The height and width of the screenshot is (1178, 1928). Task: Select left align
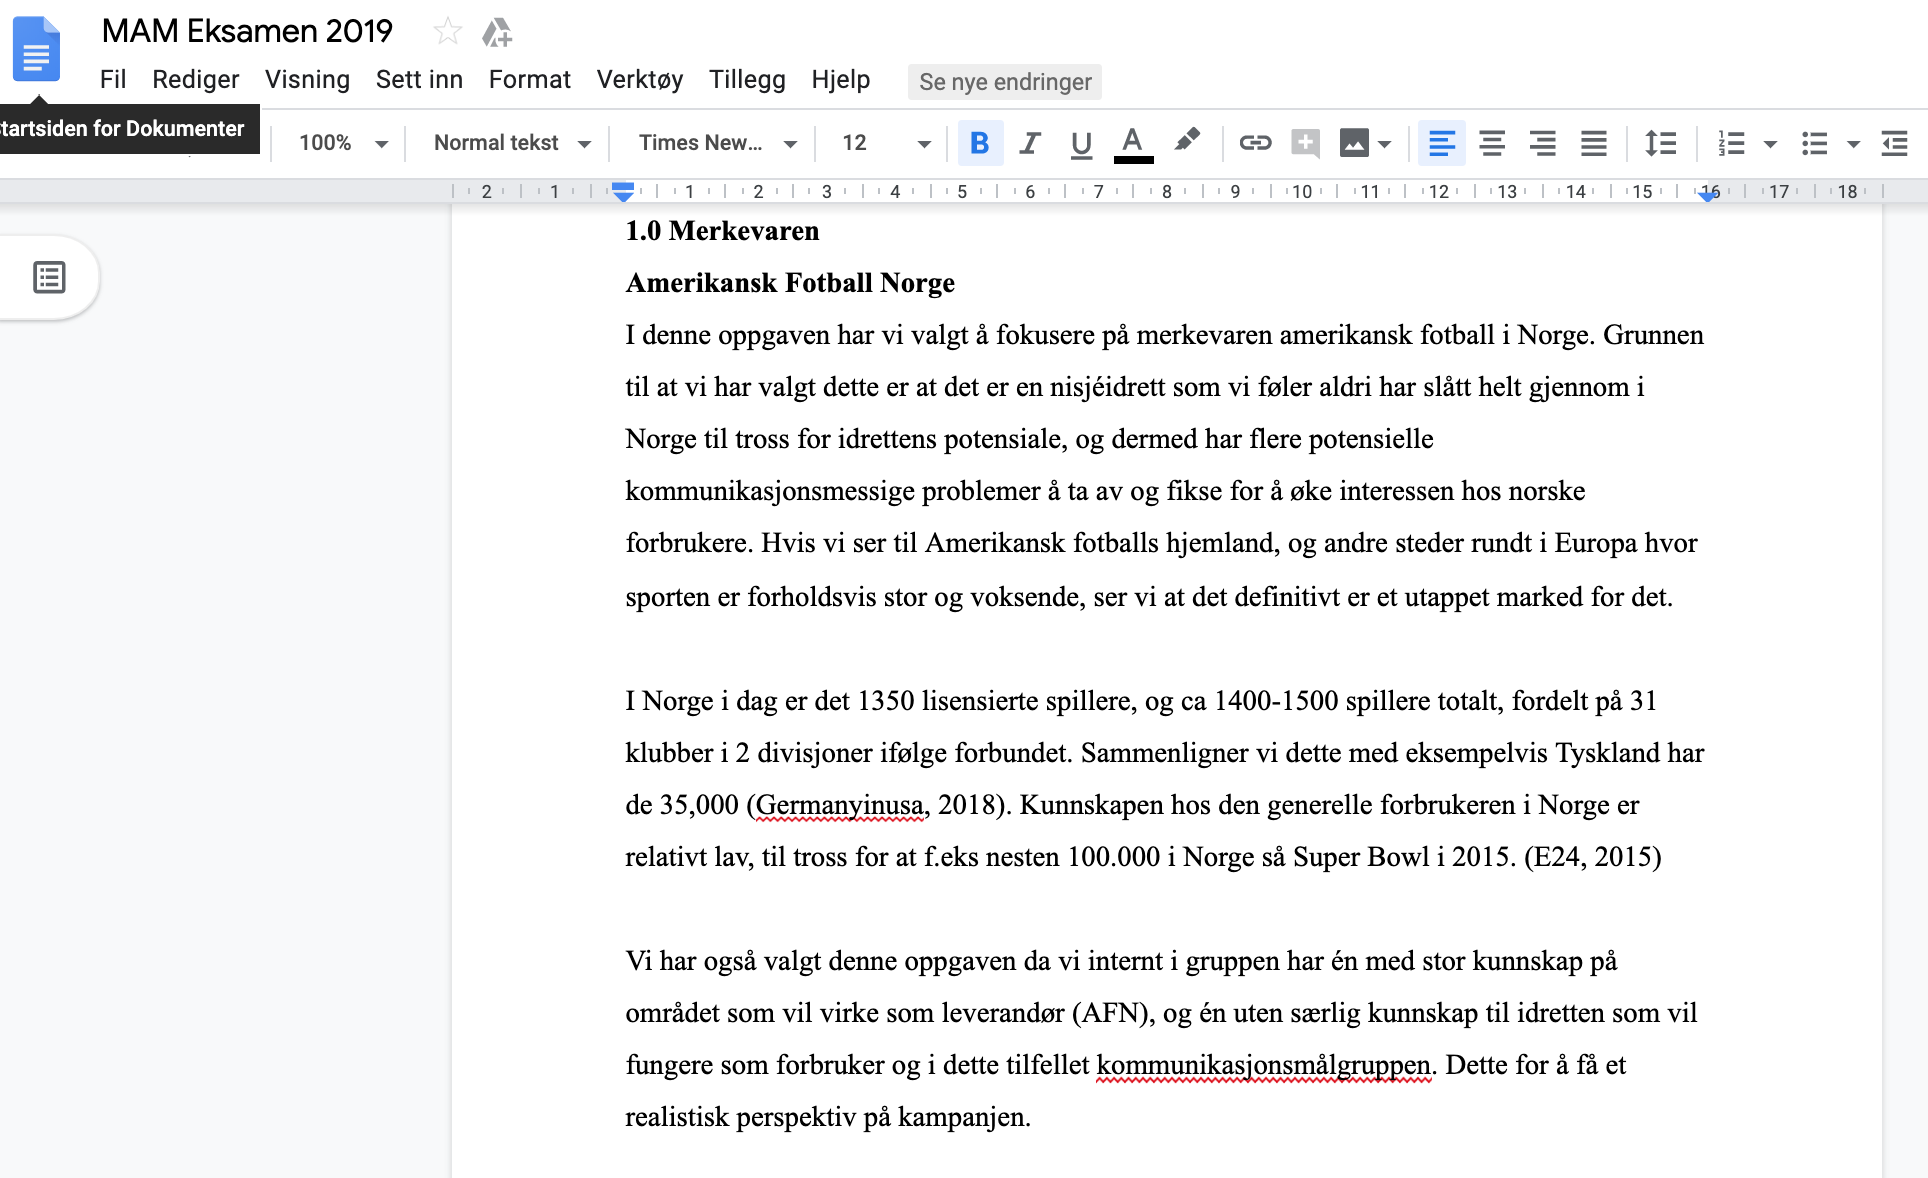[x=1441, y=143]
